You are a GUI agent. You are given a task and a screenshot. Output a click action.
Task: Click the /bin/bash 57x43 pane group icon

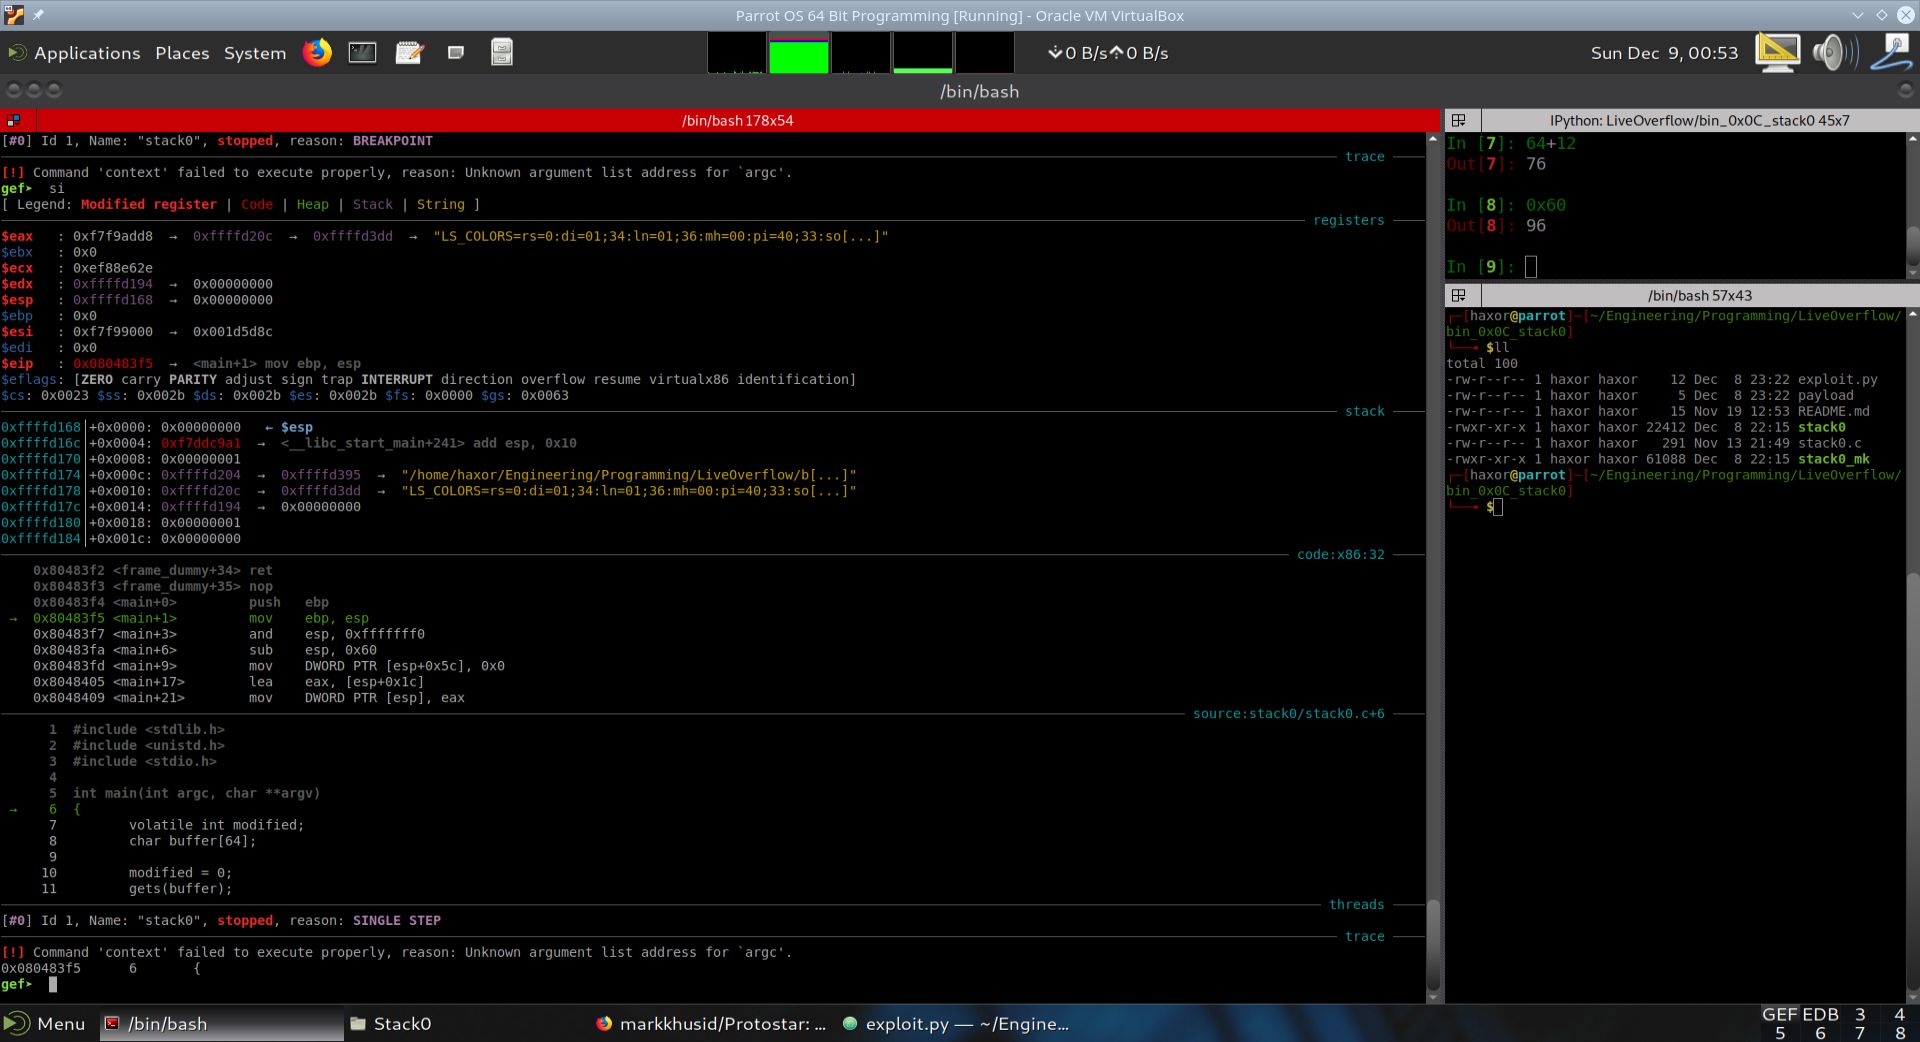click(x=1459, y=295)
